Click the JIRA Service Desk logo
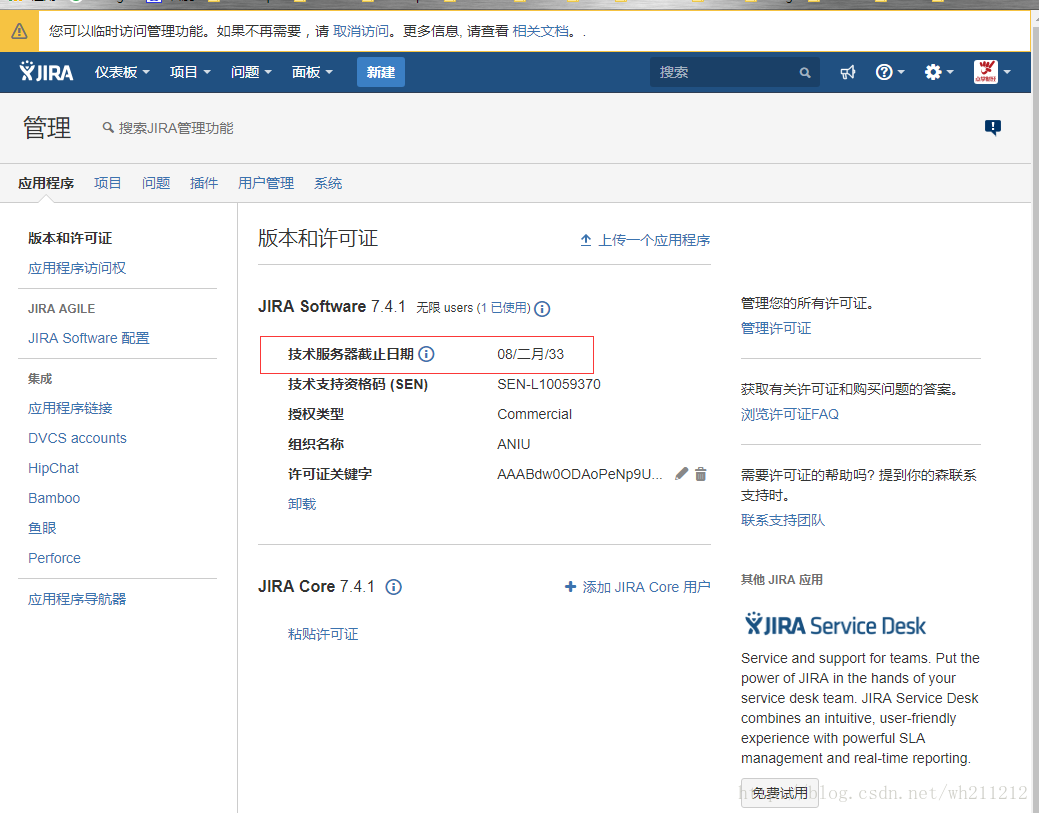Screen dimensions: 1039x813 coord(835,625)
